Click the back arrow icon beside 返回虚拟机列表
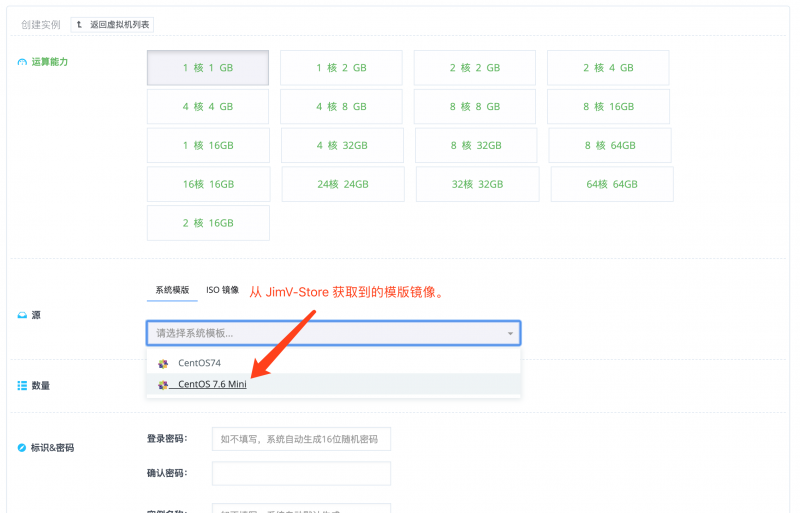Viewport: 800px width, 513px height. (79, 25)
